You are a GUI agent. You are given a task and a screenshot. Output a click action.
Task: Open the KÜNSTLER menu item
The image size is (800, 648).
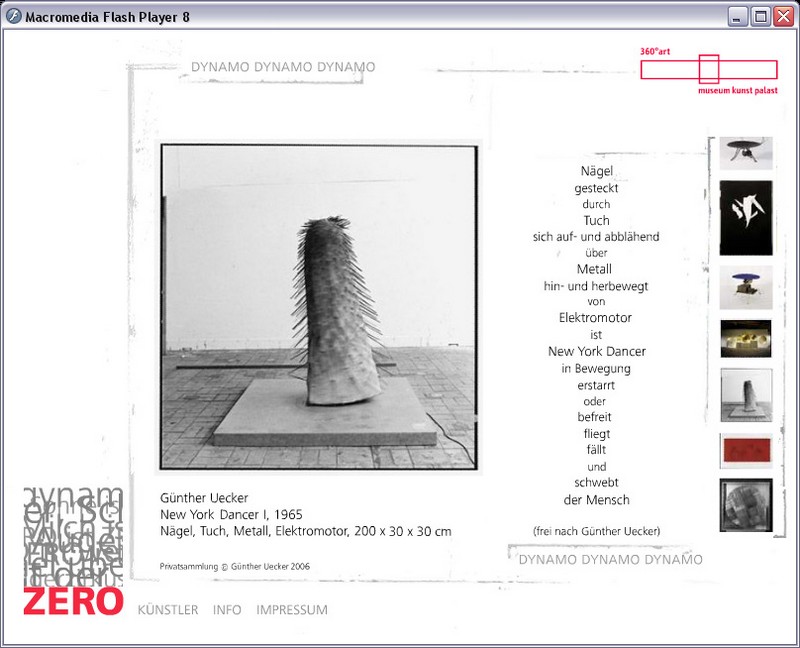click(x=167, y=610)
